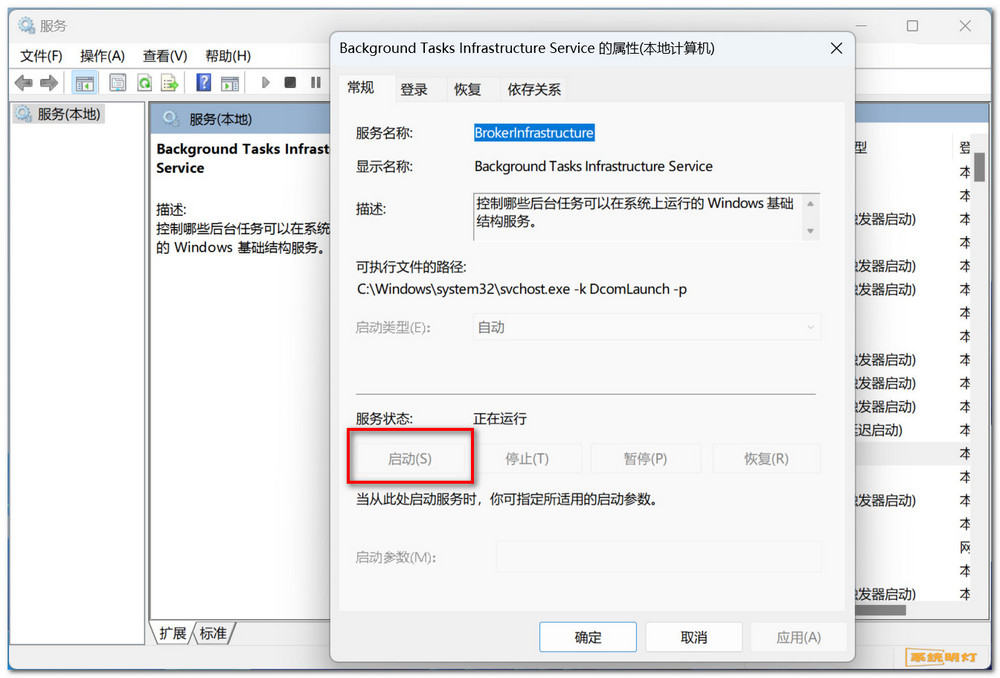Toggle the show/hide action pane icon

pos(230,83)
